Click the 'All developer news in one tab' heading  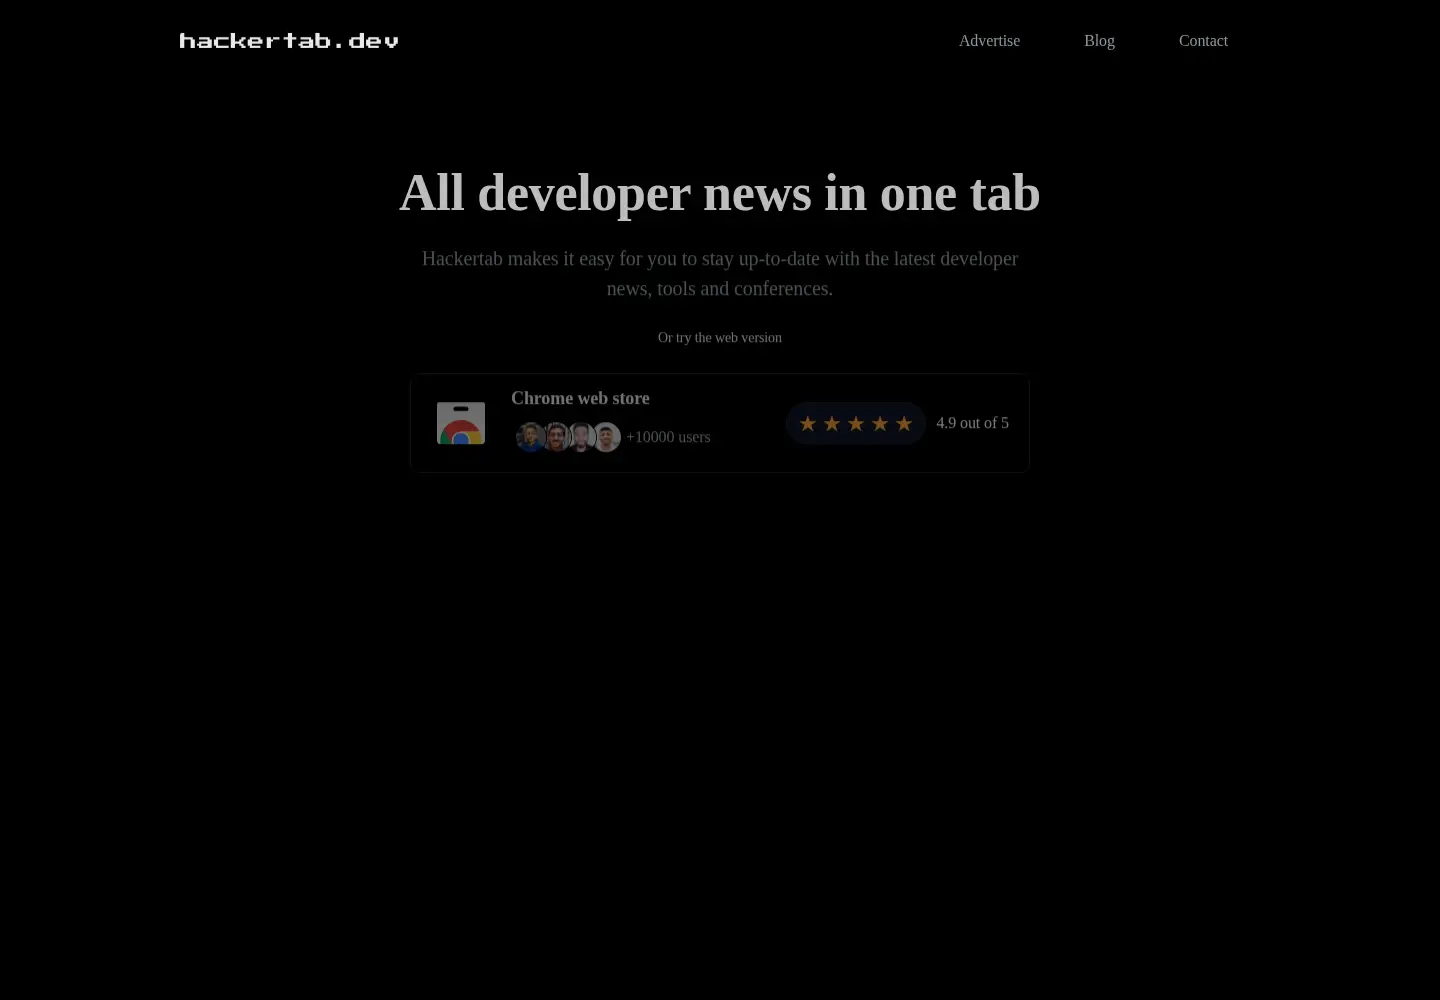coord(720,193)
